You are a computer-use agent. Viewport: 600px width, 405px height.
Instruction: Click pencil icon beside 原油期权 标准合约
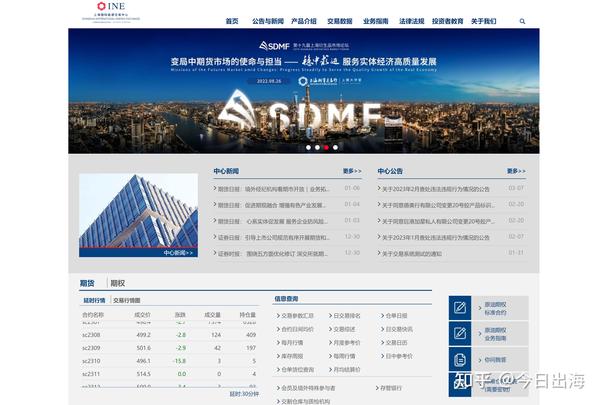coord(460,308)
